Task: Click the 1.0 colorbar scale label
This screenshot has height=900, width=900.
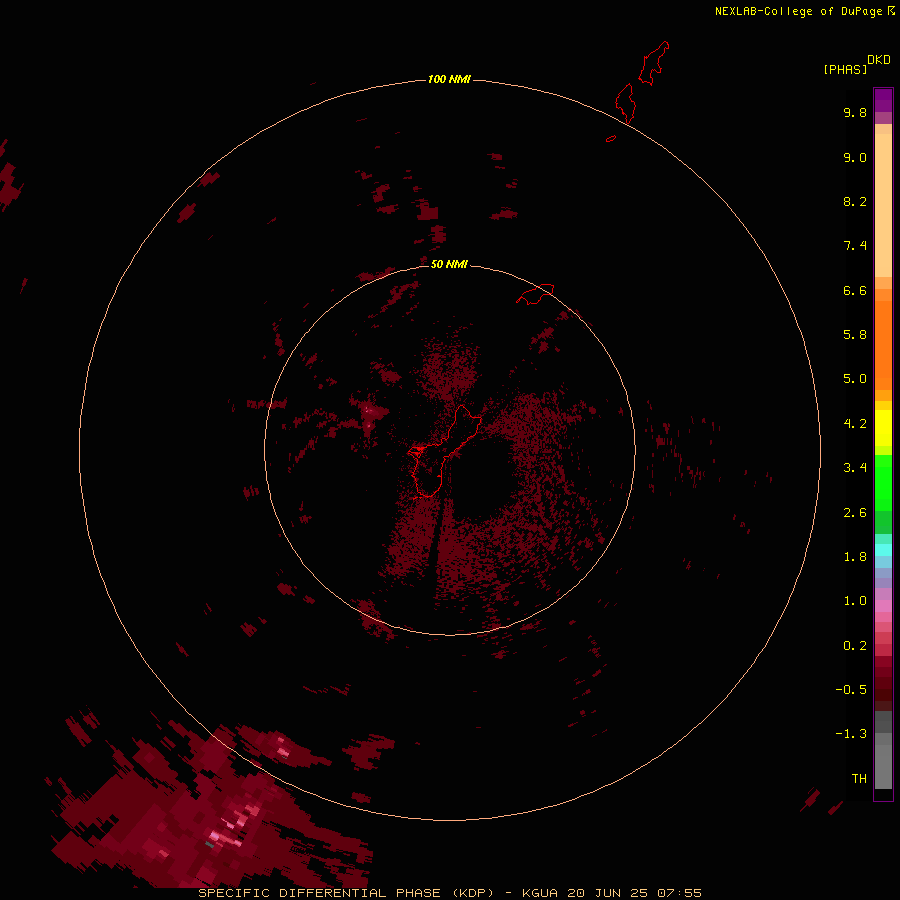Action: coord(855,601)
